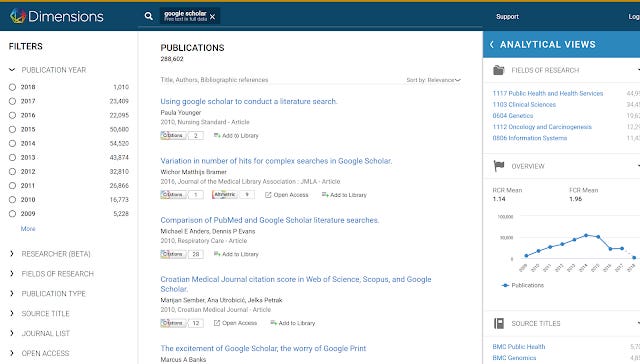Open the Sort by Relevance dropdown

(x=433, y=80)
